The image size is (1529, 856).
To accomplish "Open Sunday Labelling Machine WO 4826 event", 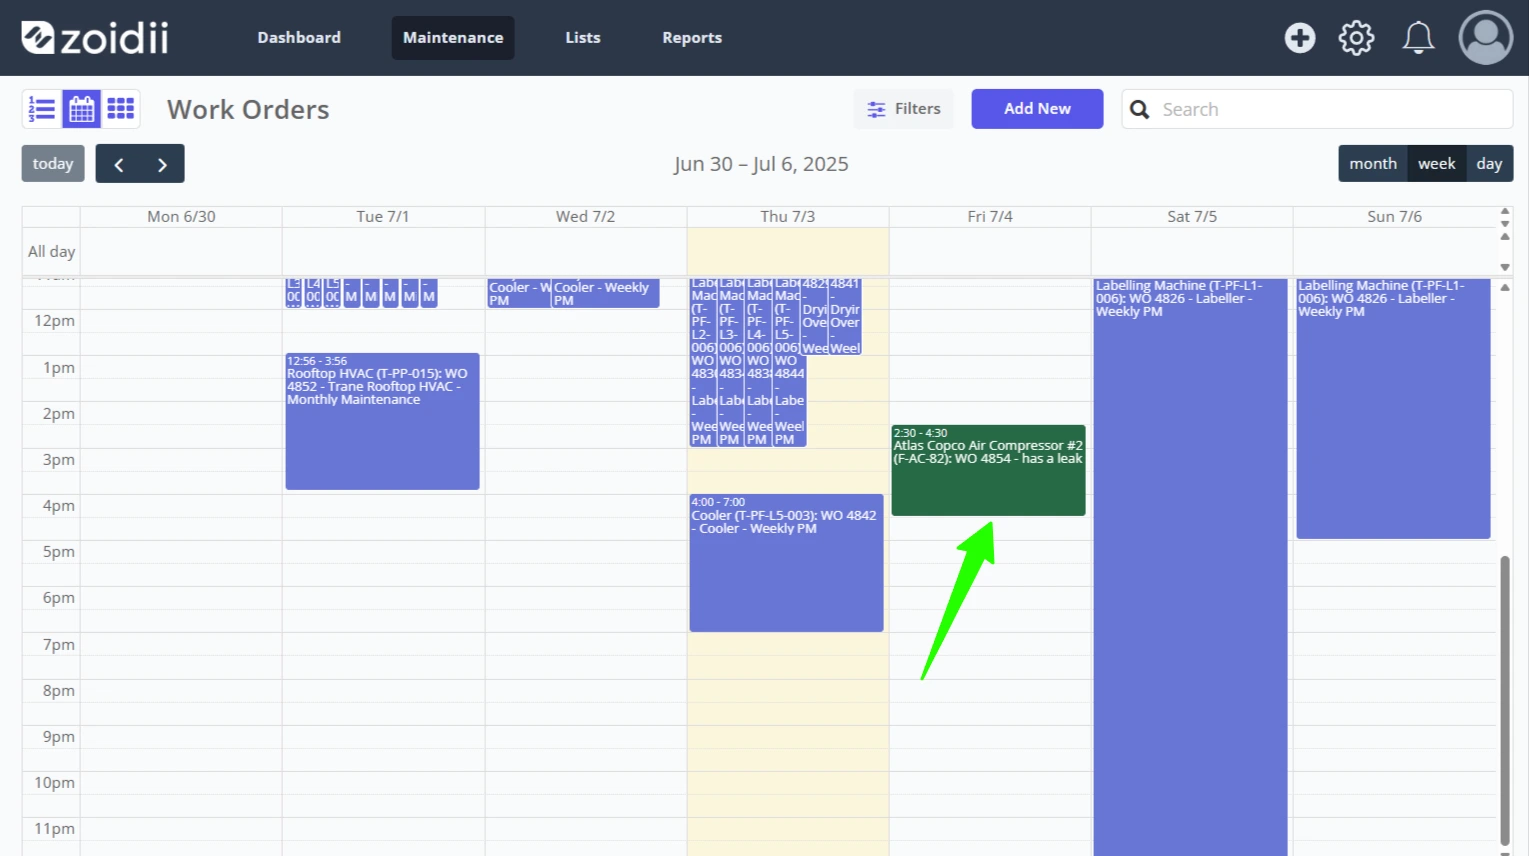I will click(x=1393, y=408).
